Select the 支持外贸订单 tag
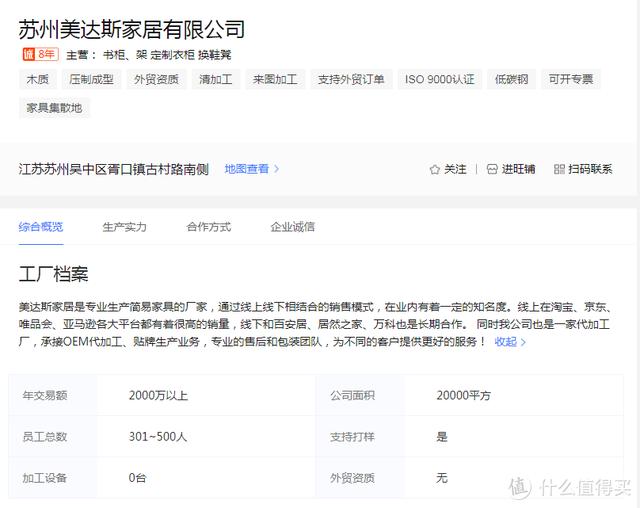This screenshot has height=508, width=640. coord(351,79)
